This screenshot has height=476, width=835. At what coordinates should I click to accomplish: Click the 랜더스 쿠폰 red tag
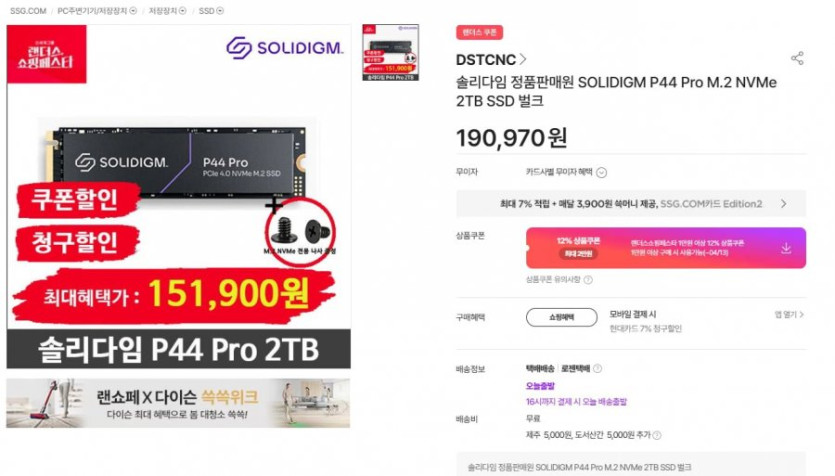coord(479,32)
